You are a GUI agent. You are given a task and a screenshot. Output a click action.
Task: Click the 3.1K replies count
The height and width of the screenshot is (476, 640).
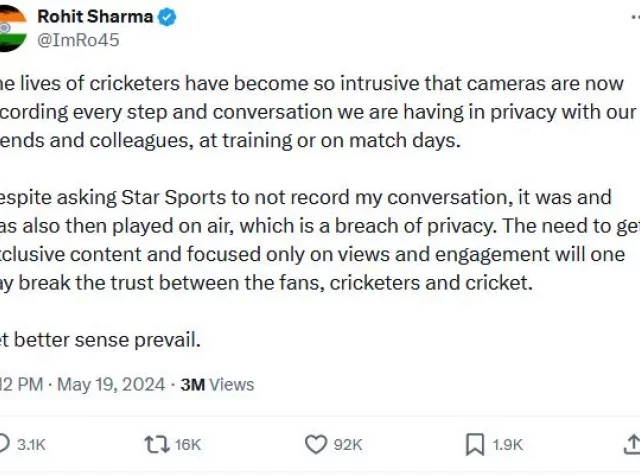coord(31,445)
